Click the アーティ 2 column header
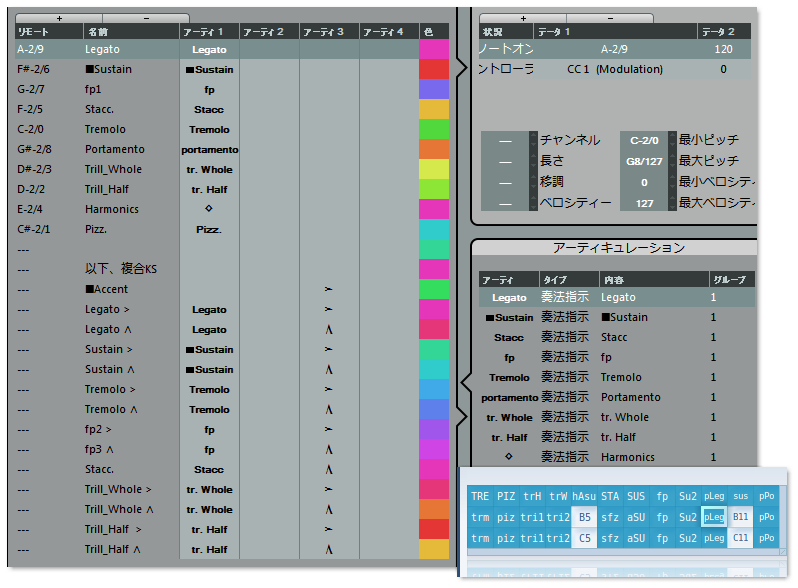Viewport: 798px width, 588px height. click(269, 32)
